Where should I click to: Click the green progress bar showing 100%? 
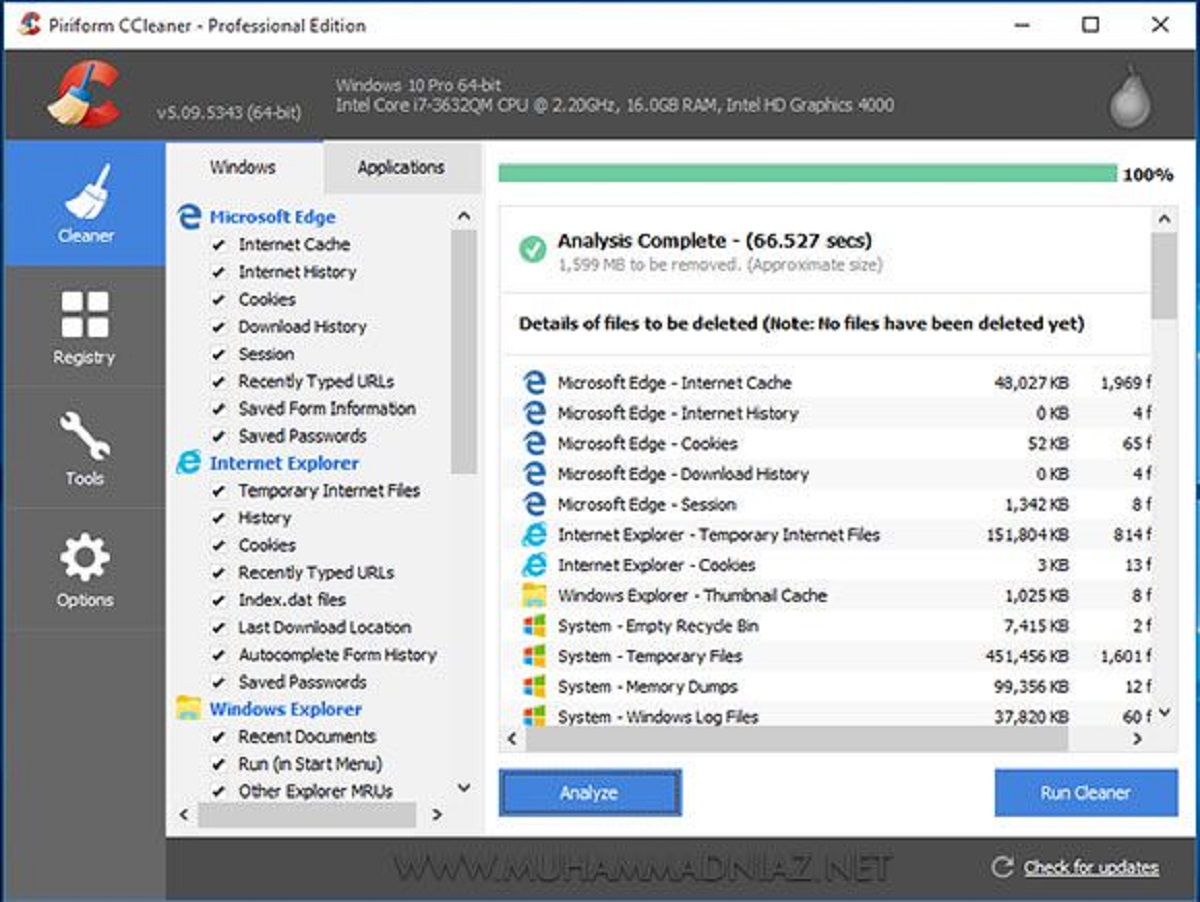[x=800, y=173]
